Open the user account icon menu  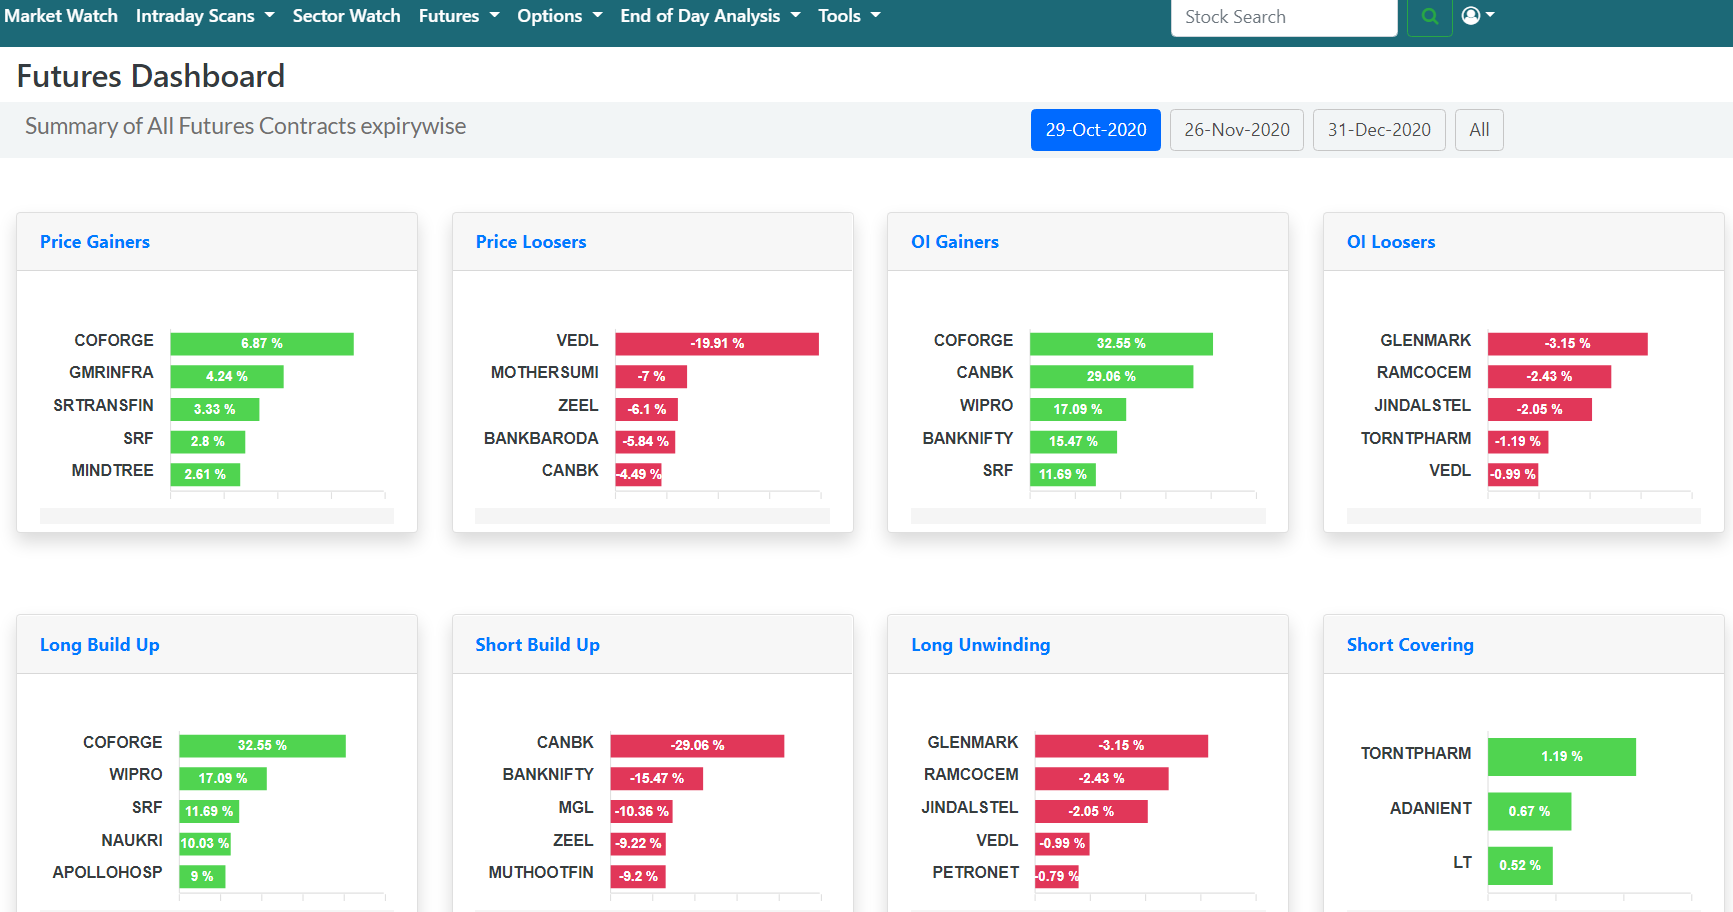(x=1478, y=16)
